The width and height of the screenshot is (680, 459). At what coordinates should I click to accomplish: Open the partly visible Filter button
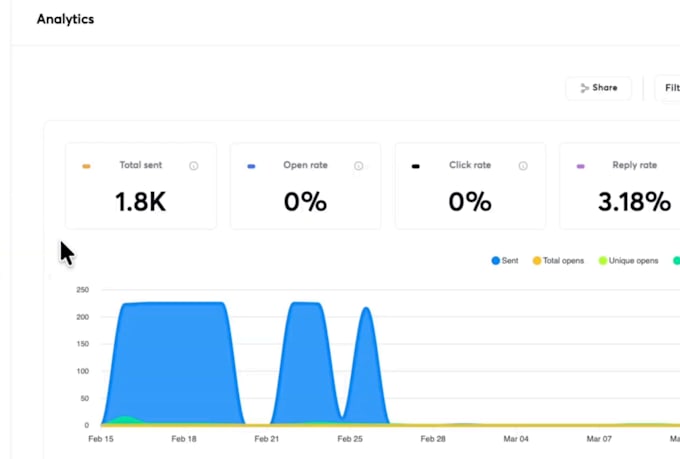[667, 88]
